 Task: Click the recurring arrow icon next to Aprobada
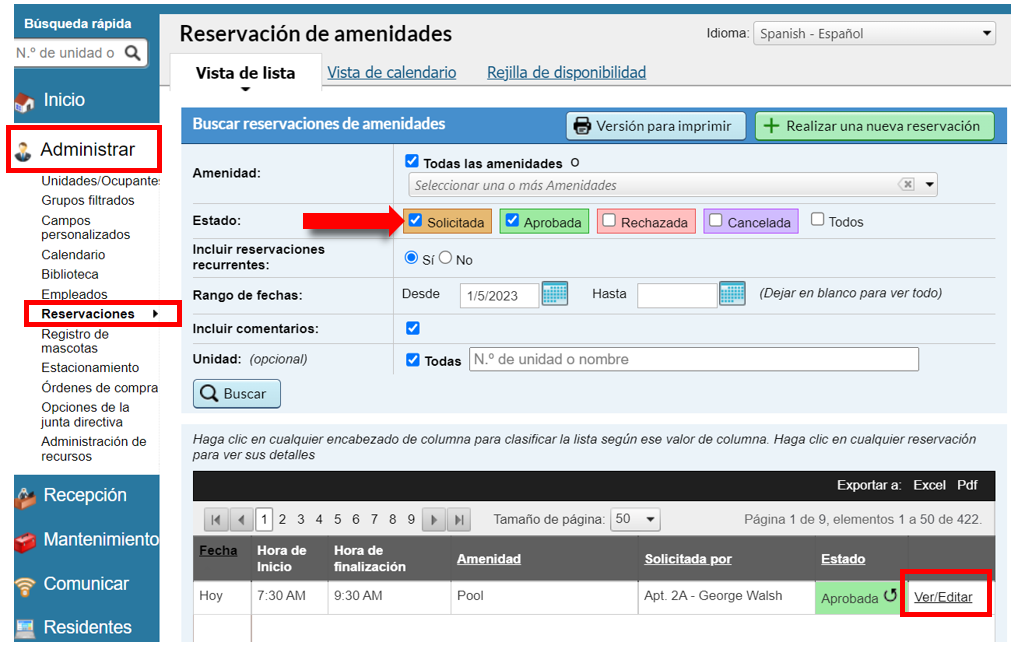point(890,595)
